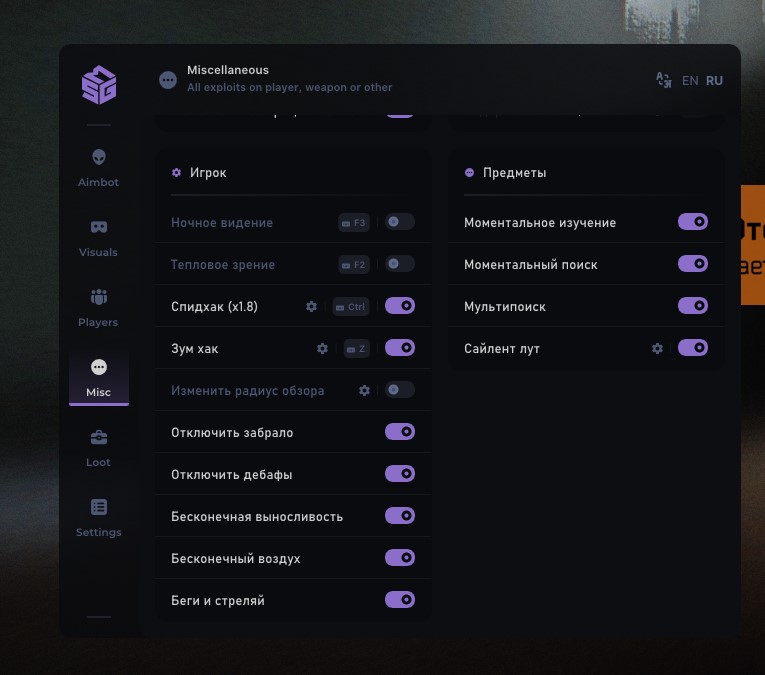The image size is (765, 675).
Task: Open the Visuals section headset icon
Action: [x=98, y=228]
